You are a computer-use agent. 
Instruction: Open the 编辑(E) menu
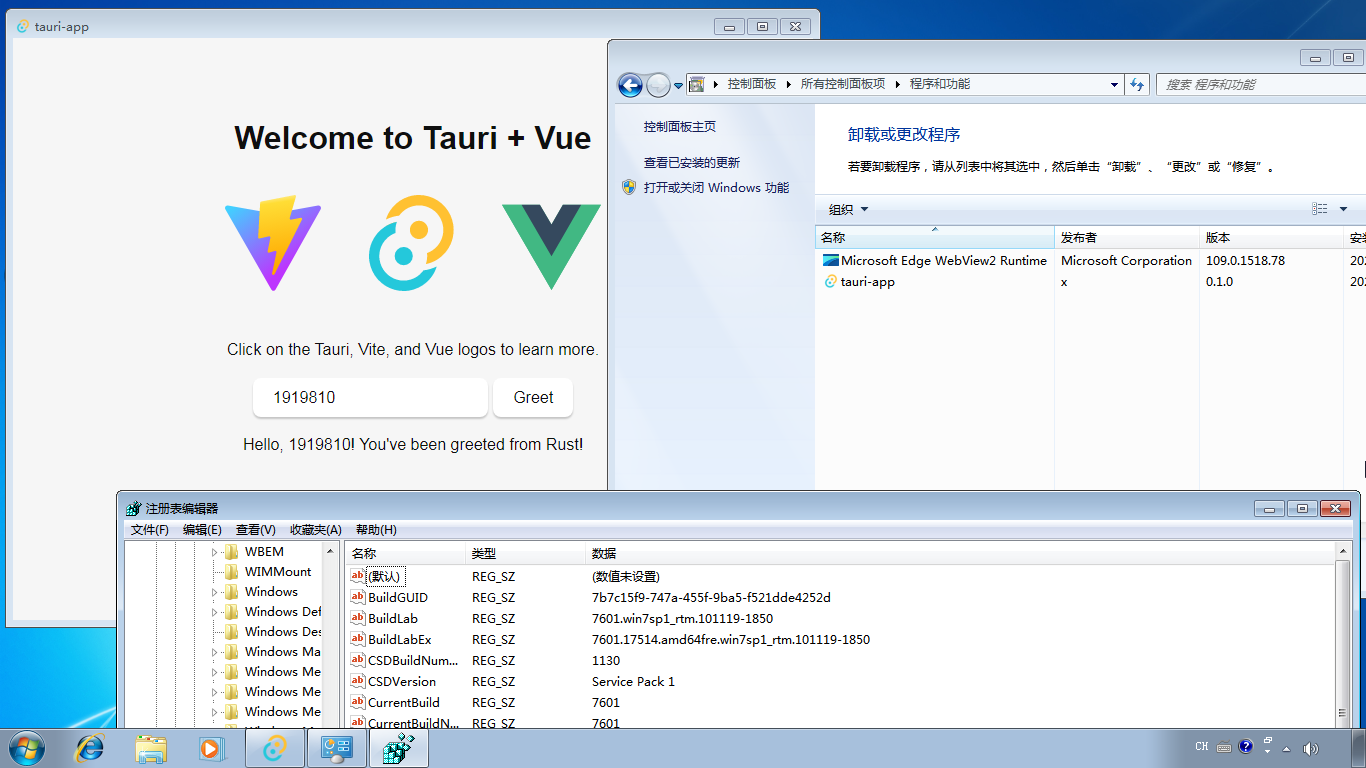[x=202, y=530]
